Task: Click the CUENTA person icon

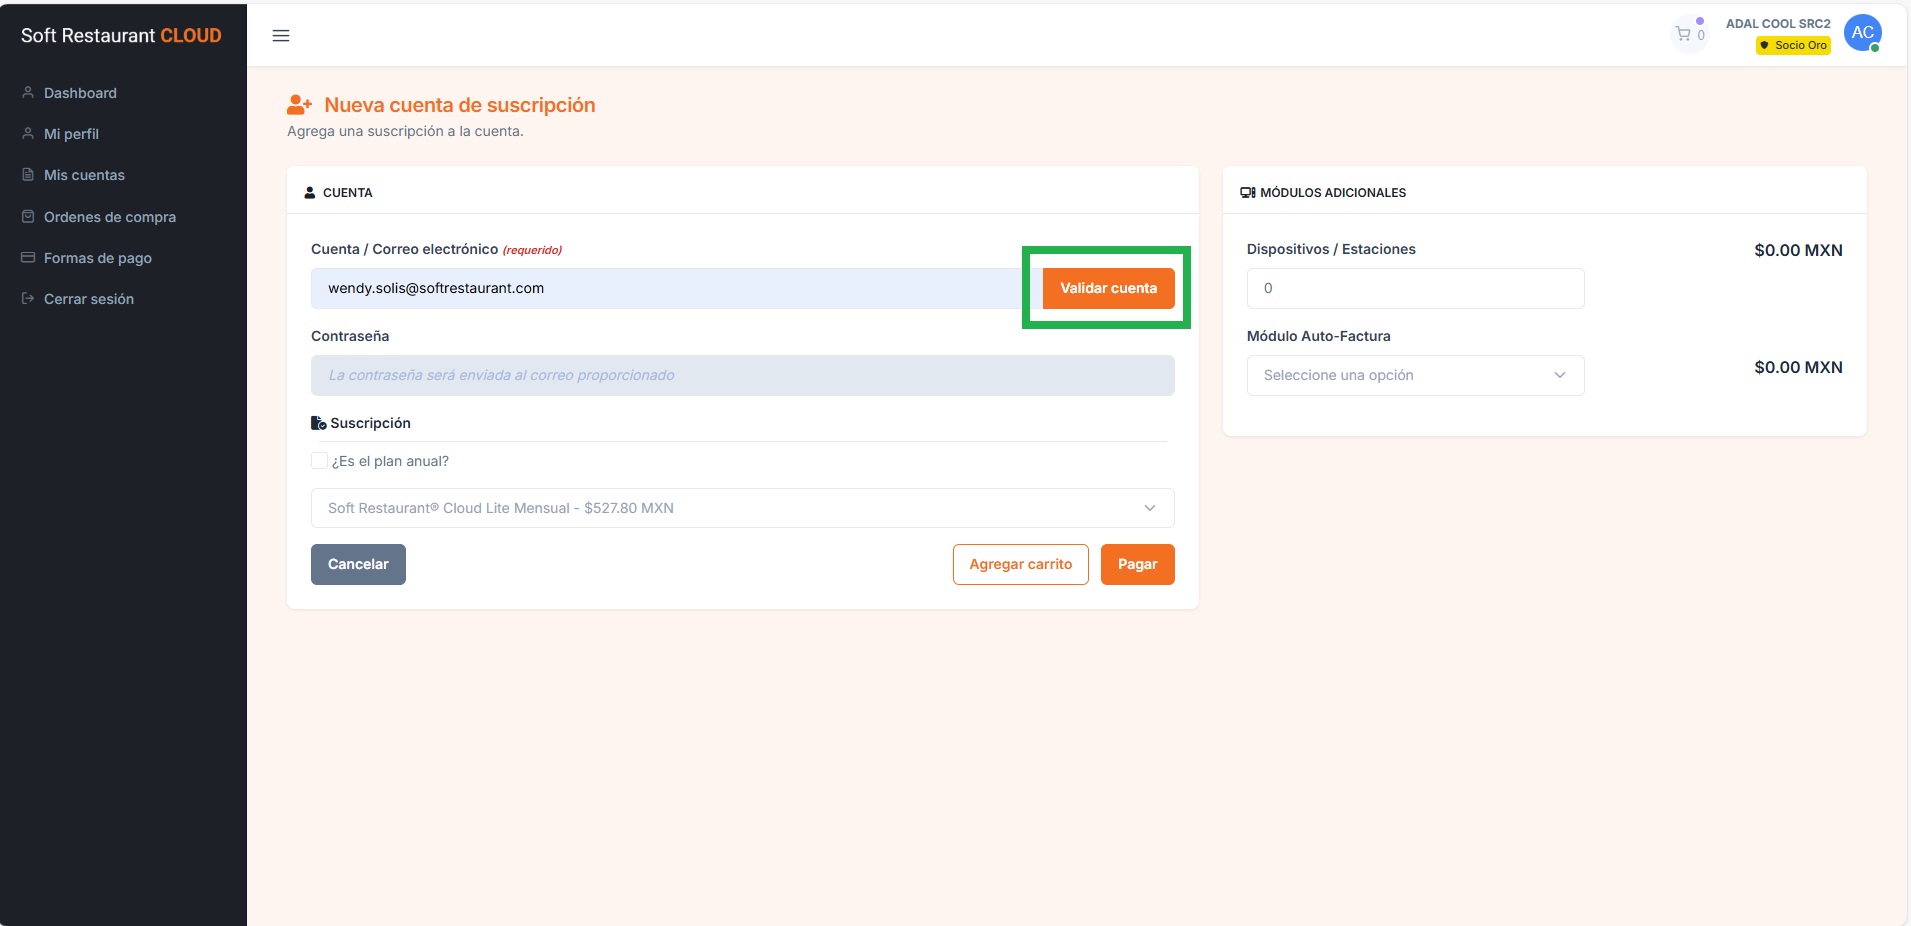Action: [310, 192]
